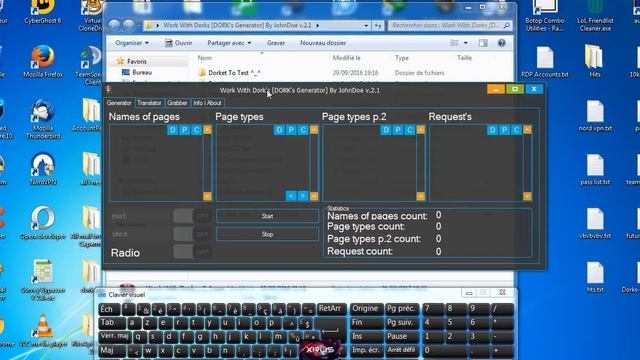
Task: Click the Page types p.2 scrollbar track
Action: coord(420,163)
